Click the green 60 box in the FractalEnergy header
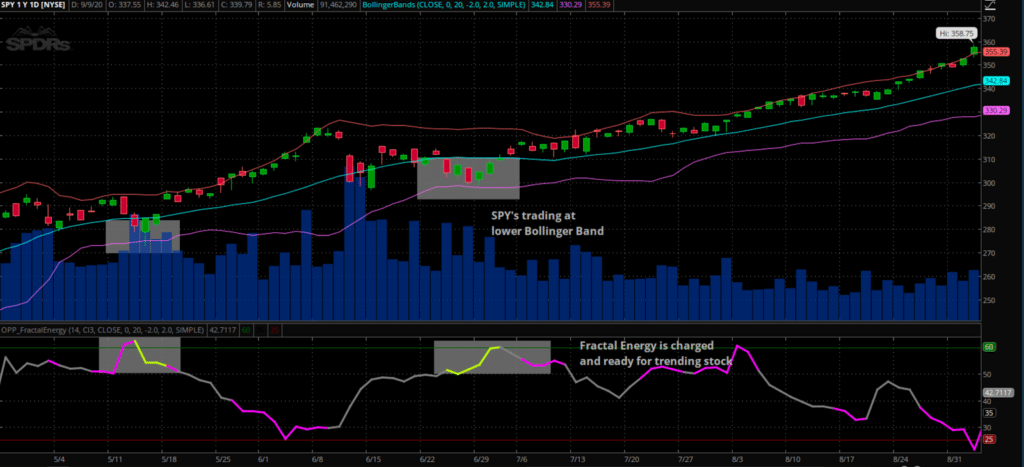 [x=246, y=330]
